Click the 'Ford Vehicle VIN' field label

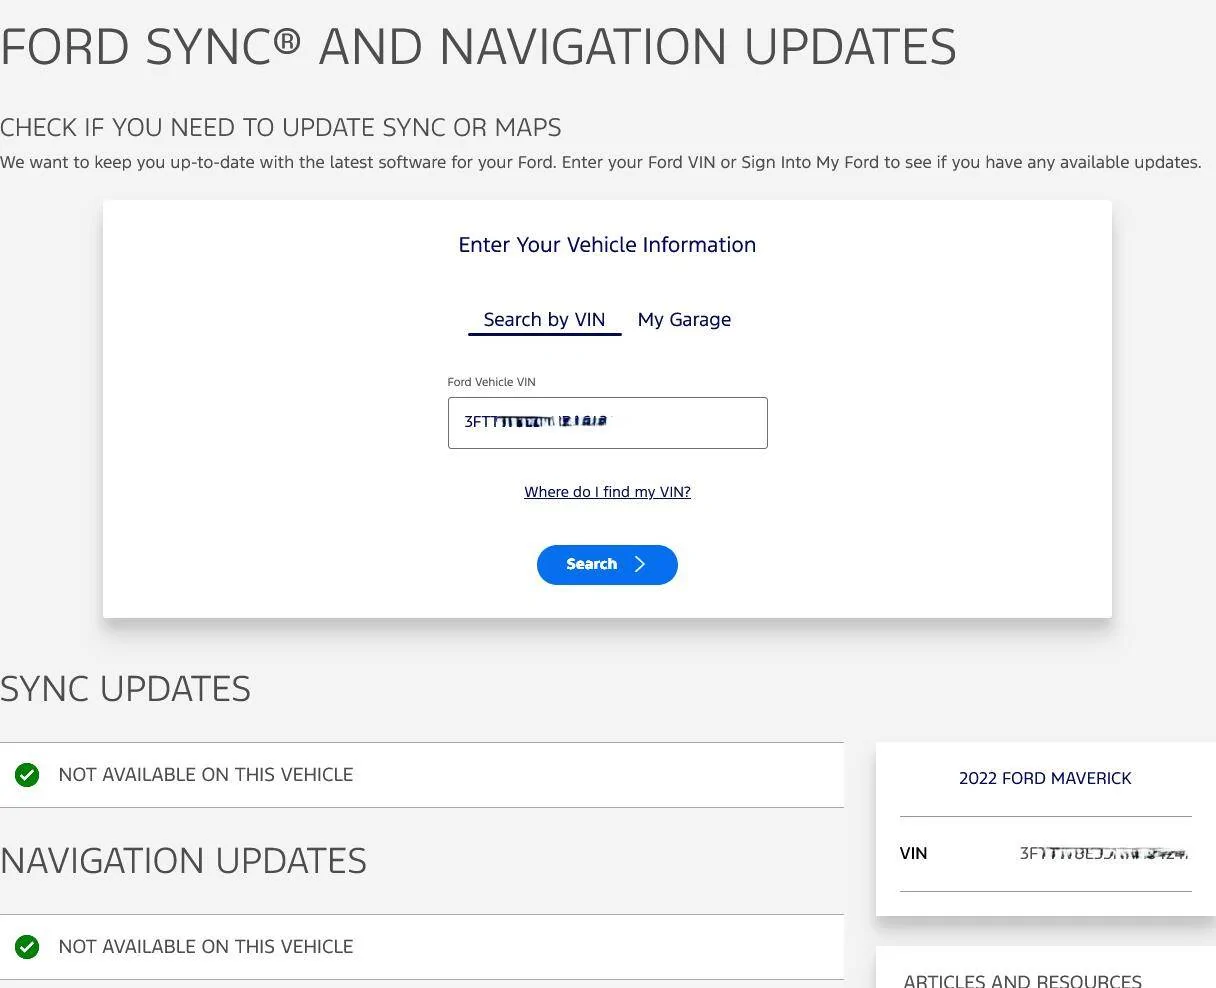(x=491, y=382)
